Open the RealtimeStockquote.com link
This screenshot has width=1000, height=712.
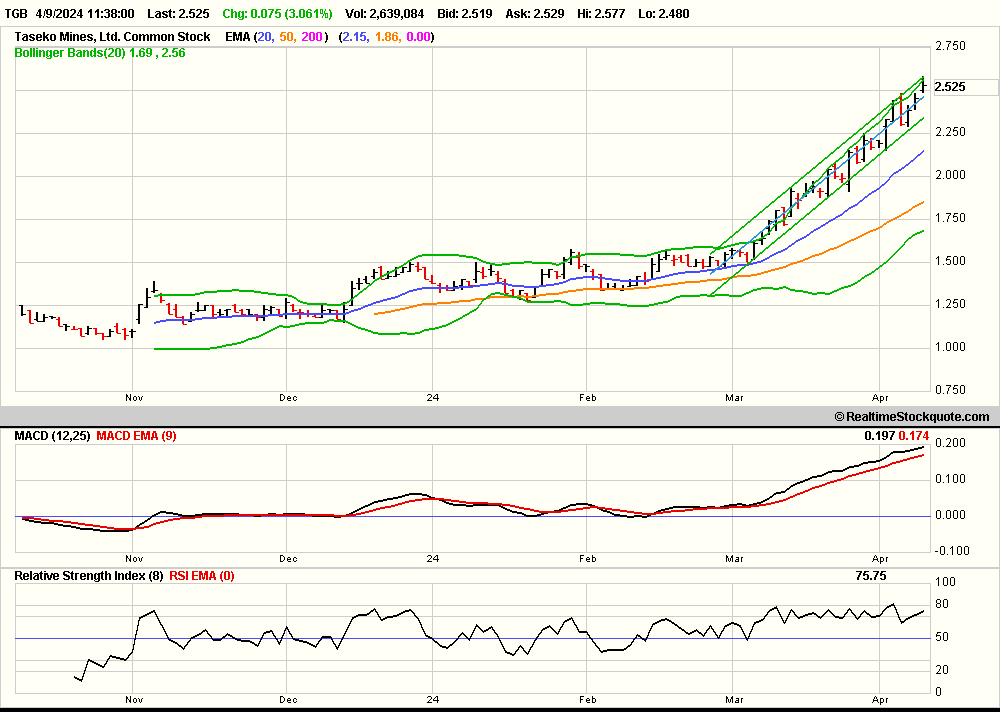click(x=911, y=417)
